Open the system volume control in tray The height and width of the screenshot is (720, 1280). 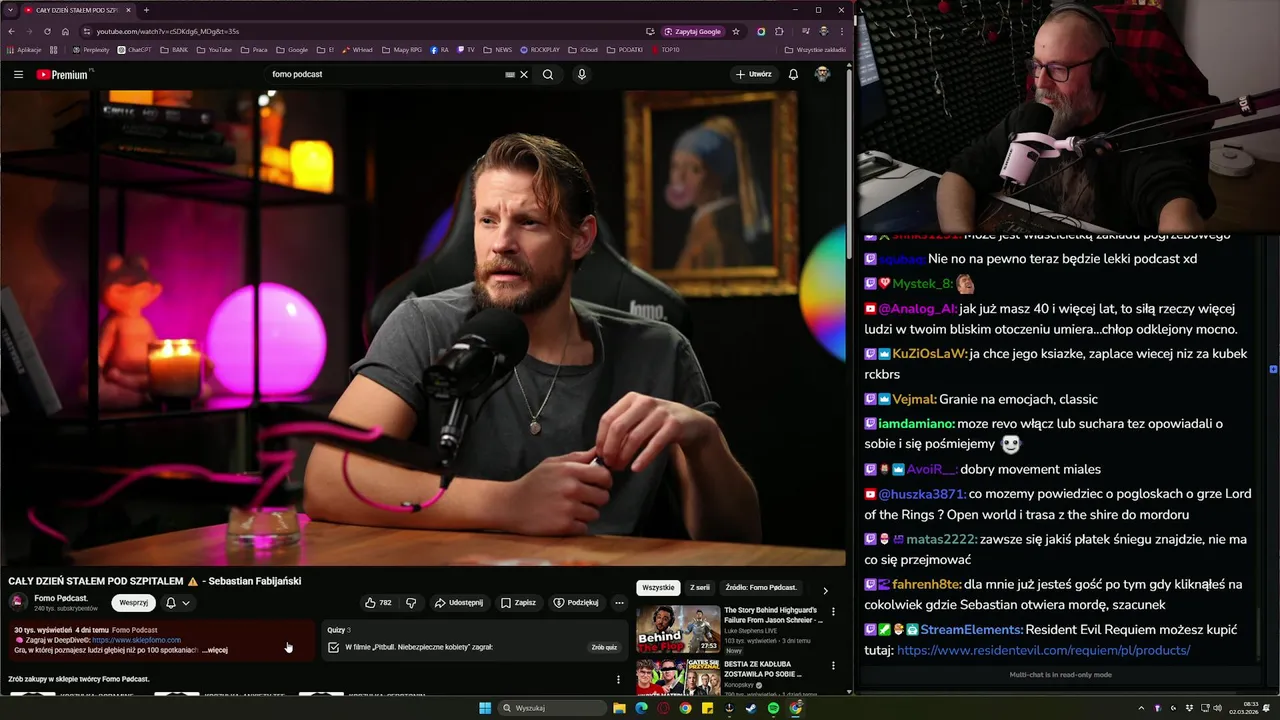click(x=1217, y=708)
